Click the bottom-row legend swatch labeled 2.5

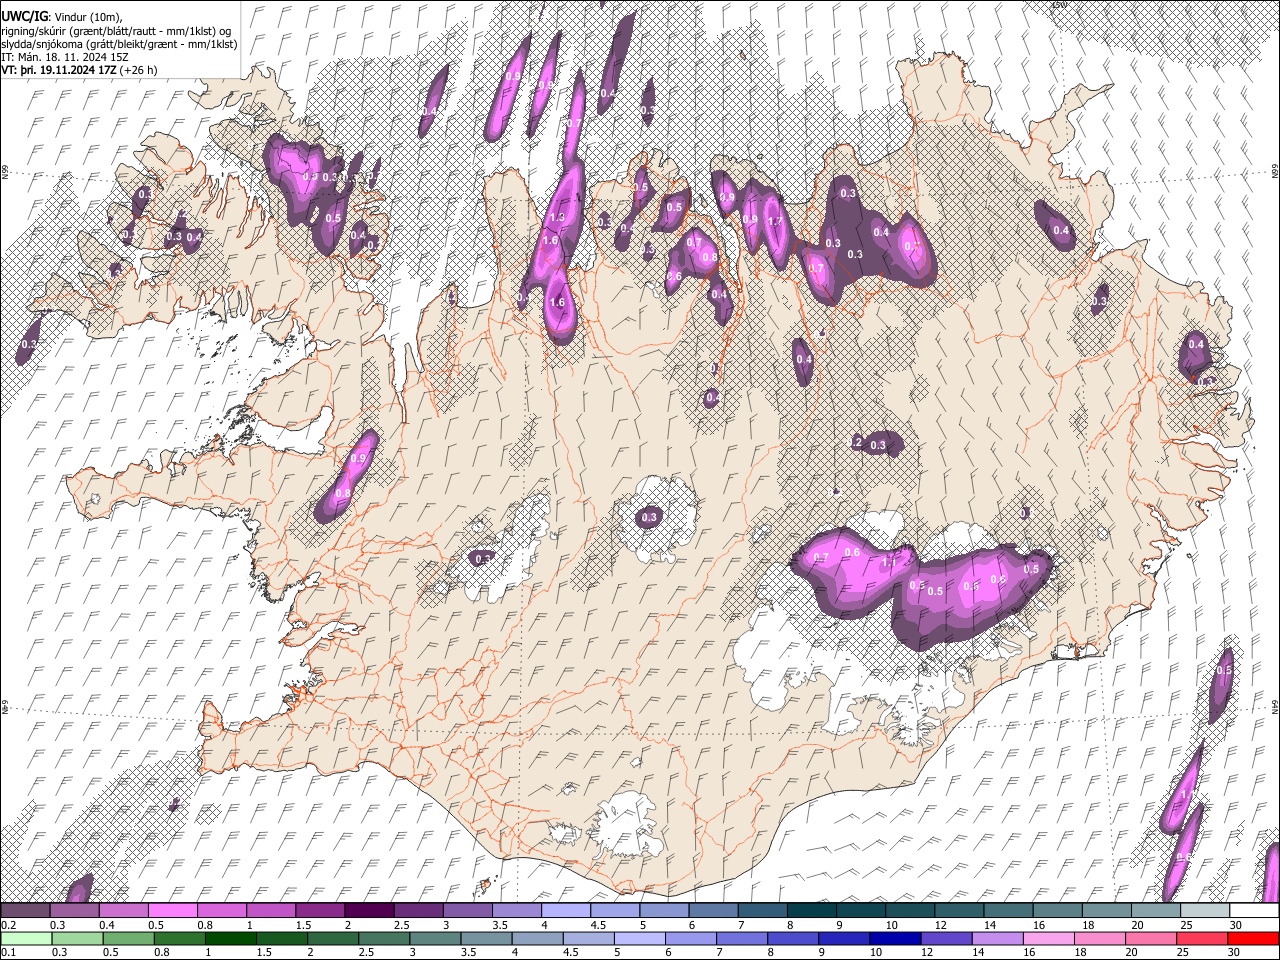[x=384, y=938]
